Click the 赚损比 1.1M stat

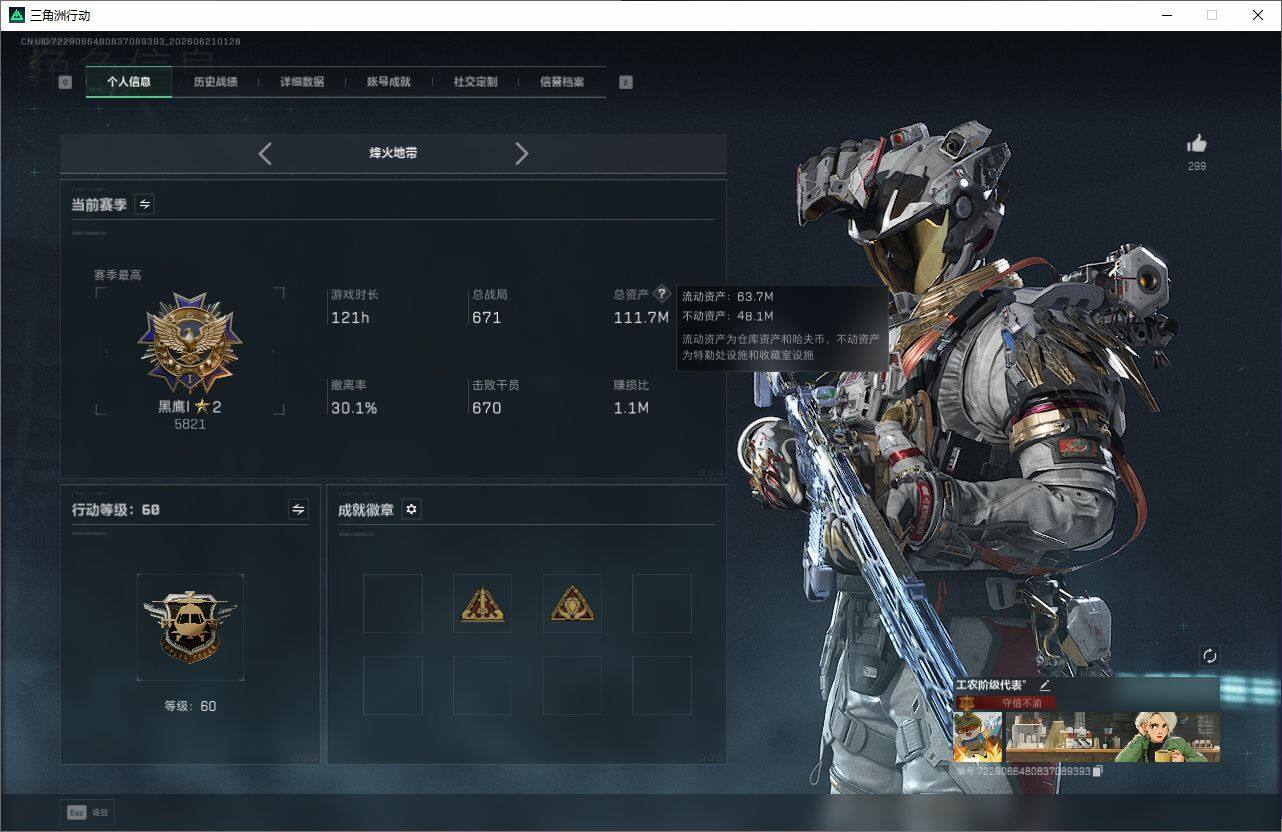(x=632, y=397)
